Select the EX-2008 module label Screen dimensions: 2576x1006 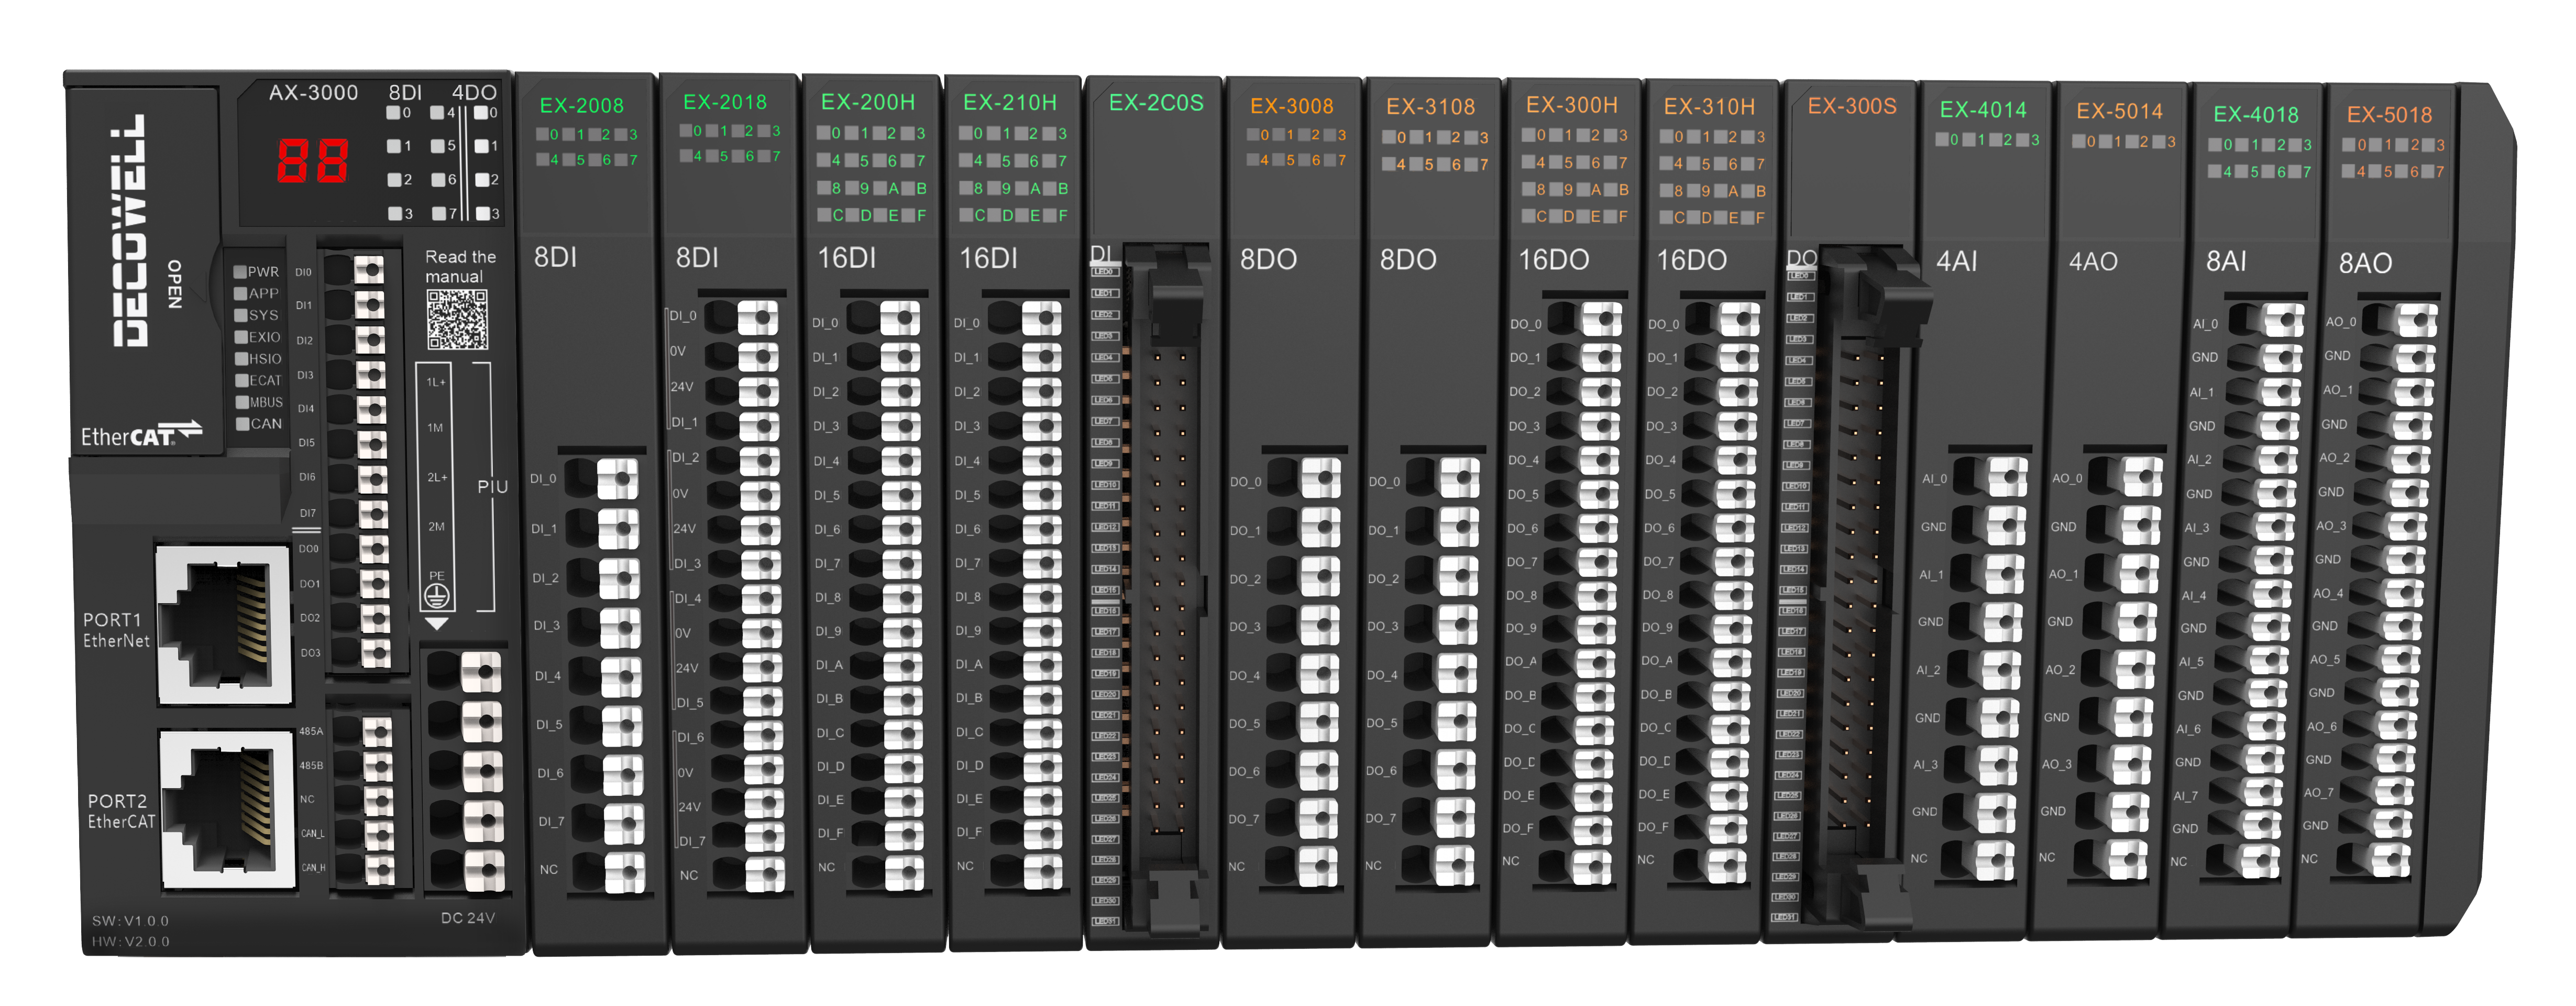point(582,106)
